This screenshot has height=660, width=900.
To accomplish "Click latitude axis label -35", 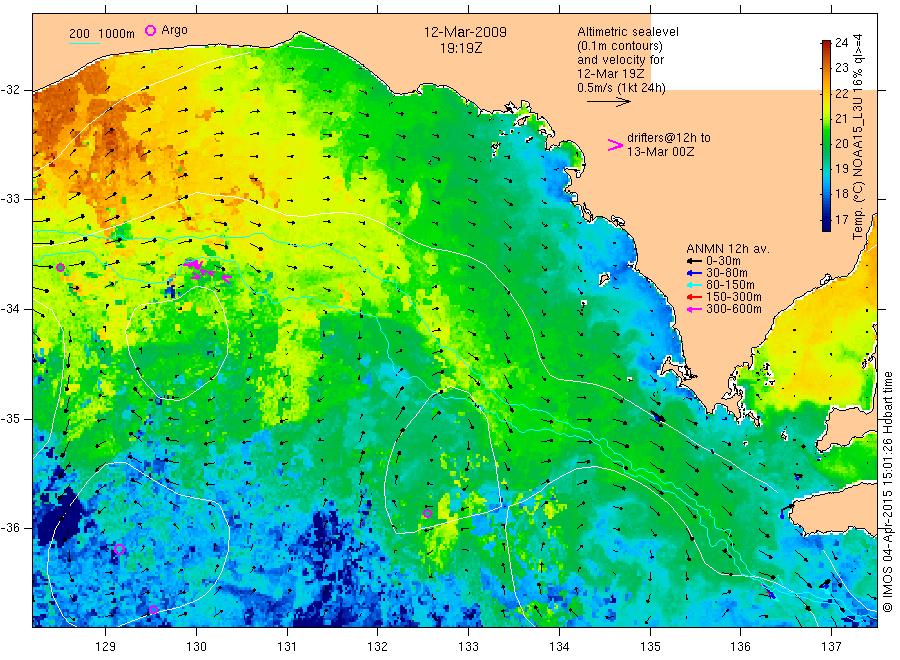I will click(x=10, y=418).
